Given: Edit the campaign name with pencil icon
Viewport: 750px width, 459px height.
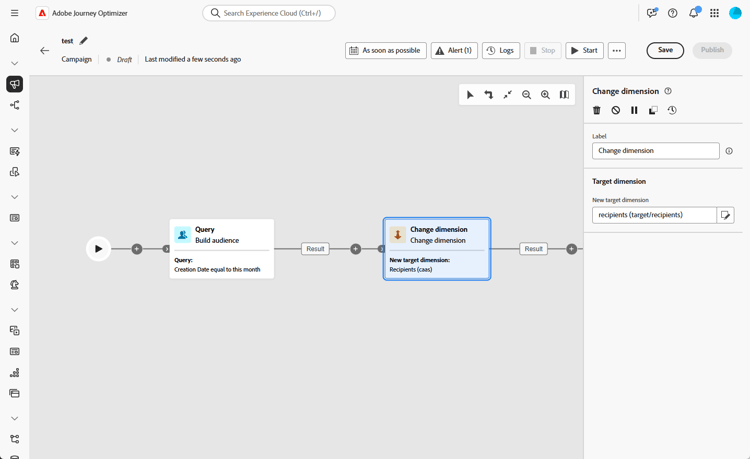Looking at the screenshot, I should click(x=84, y=41).
